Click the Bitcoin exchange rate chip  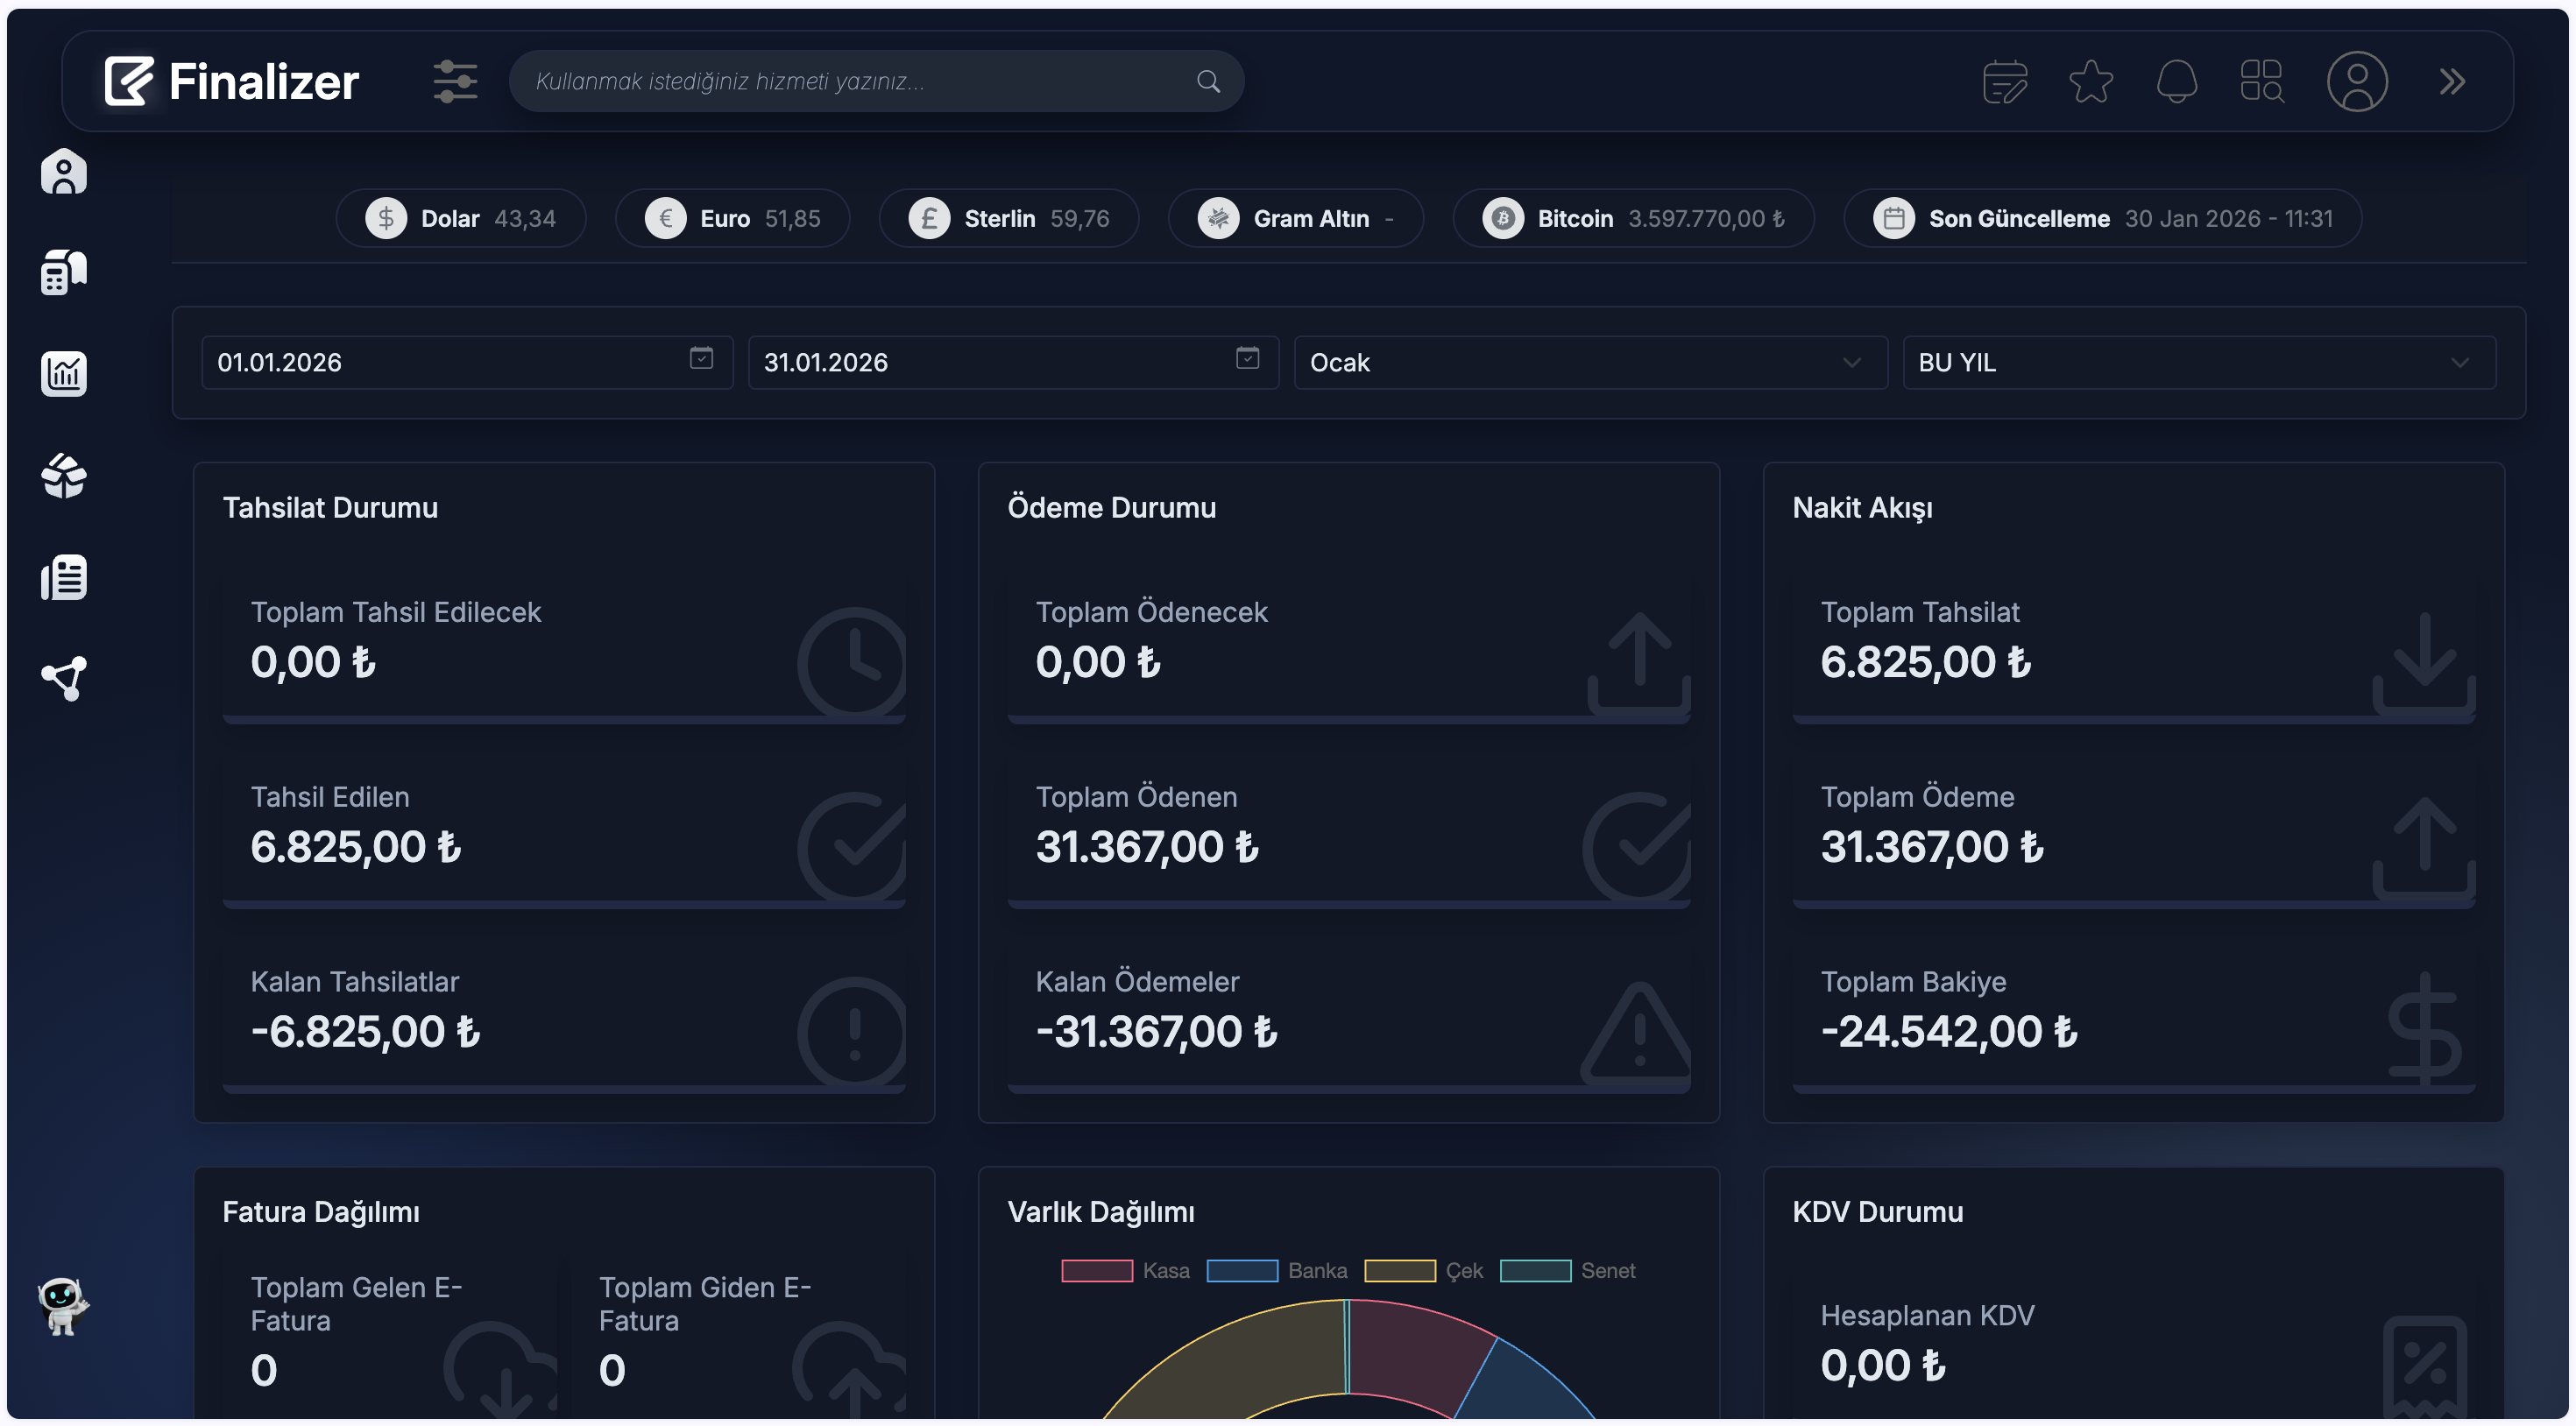coord(1632,219)
